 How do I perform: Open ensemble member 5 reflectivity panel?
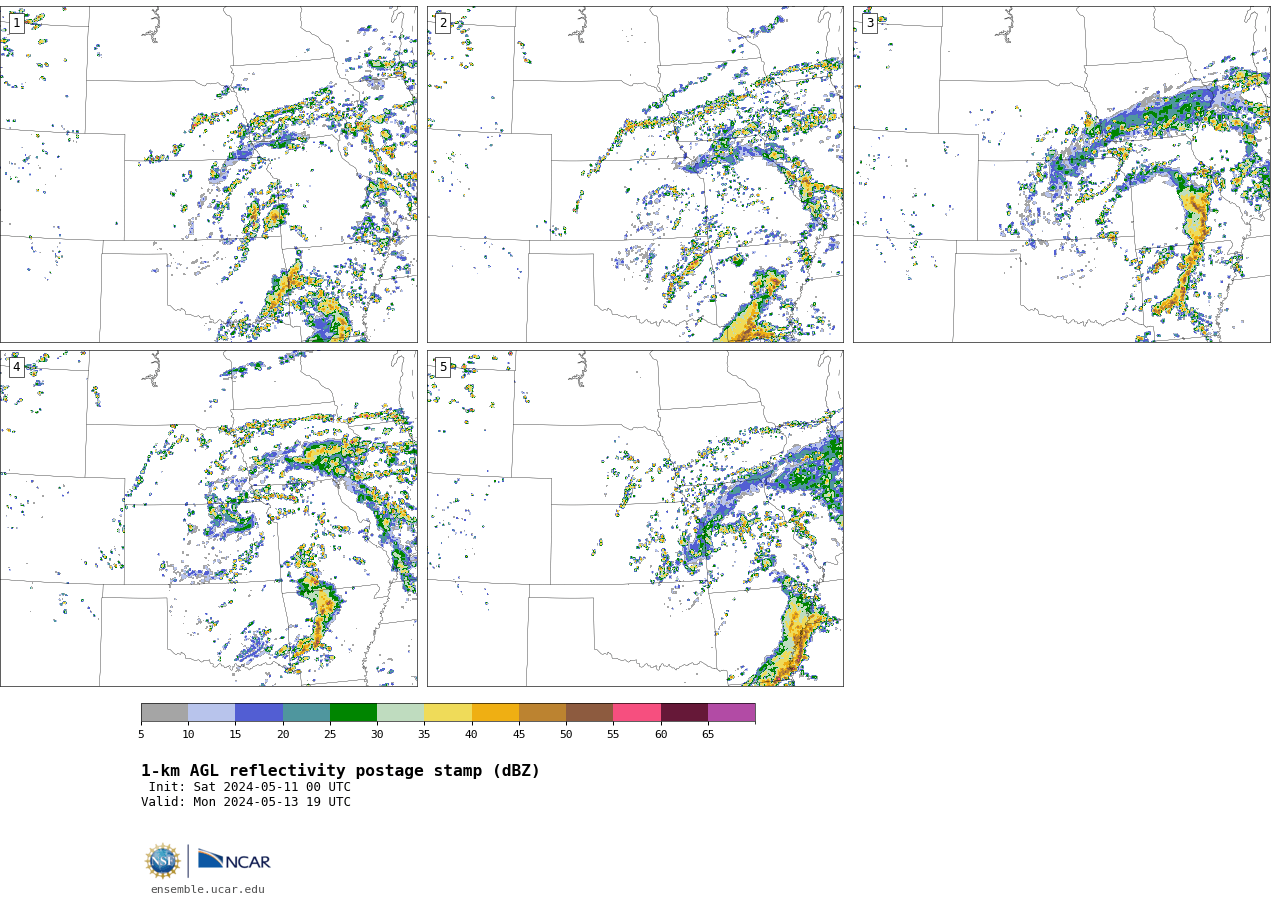coord(635,518)
